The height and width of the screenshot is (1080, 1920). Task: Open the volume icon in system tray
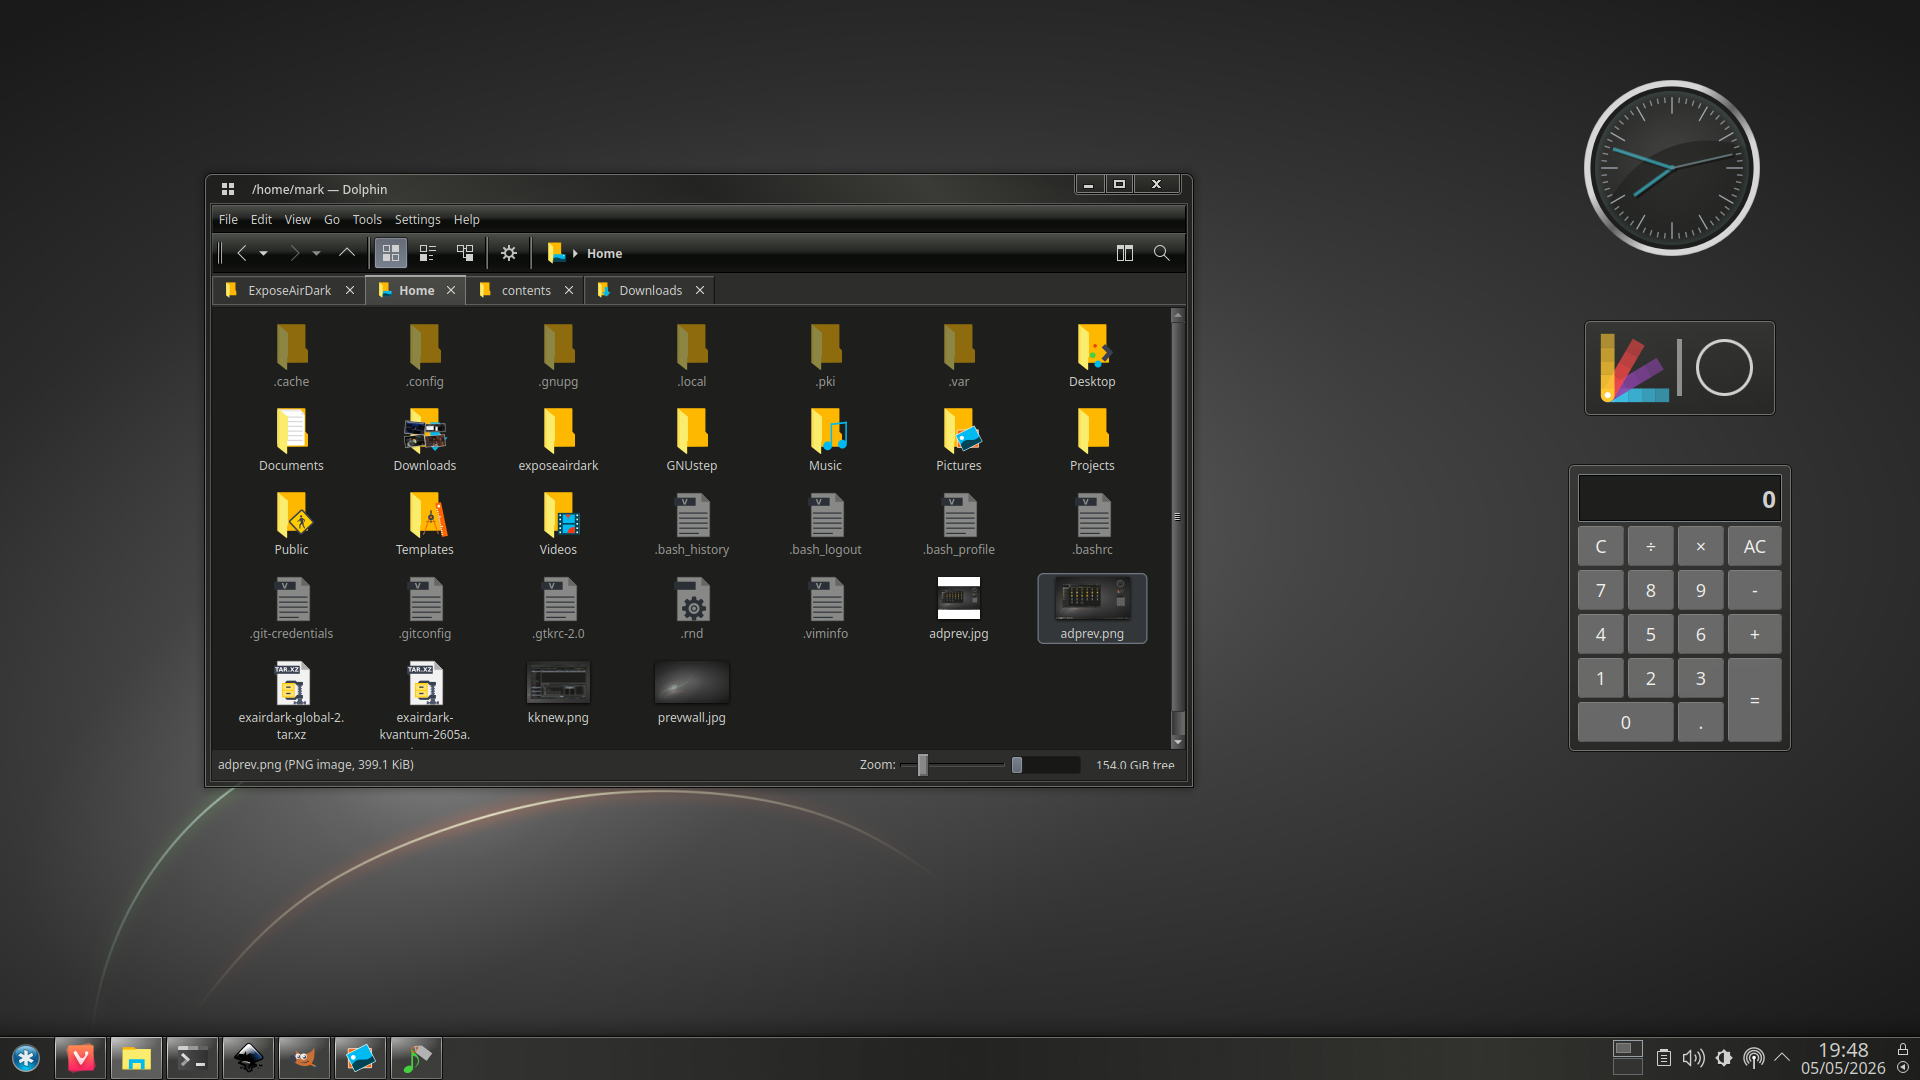pyautogui.click(x=1694, y=1058)
